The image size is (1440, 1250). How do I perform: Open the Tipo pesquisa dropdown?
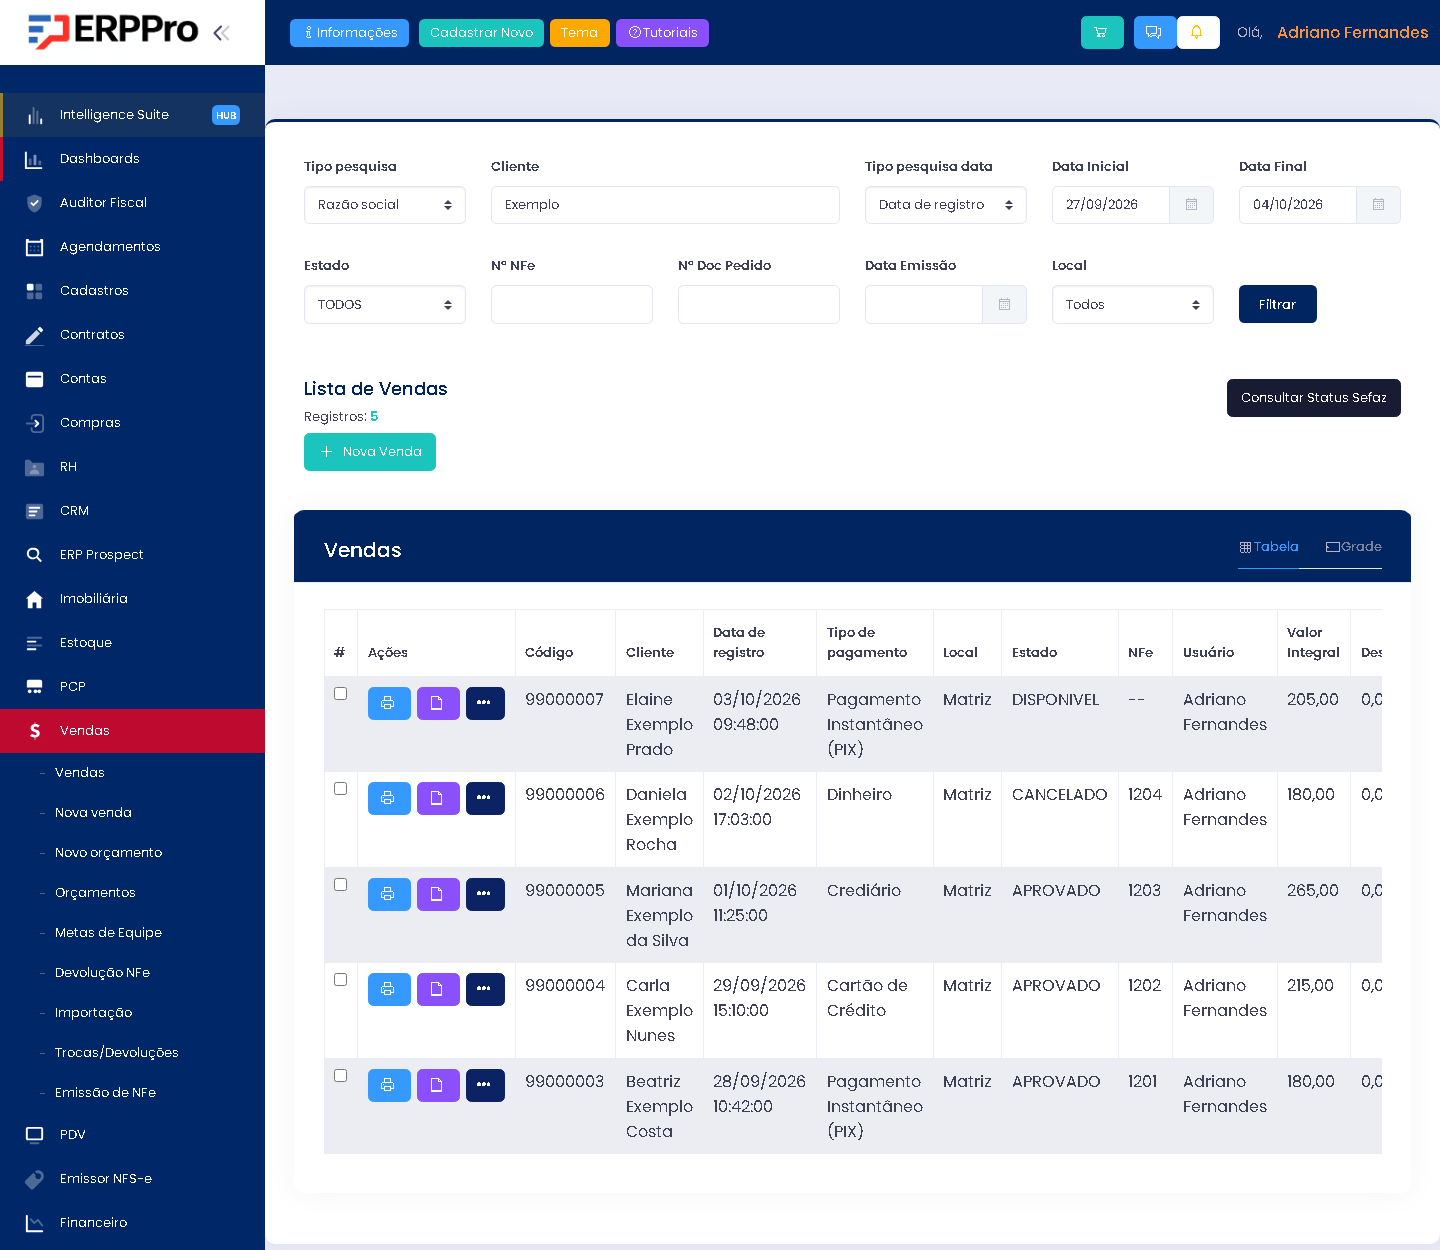tap(385, 205)
